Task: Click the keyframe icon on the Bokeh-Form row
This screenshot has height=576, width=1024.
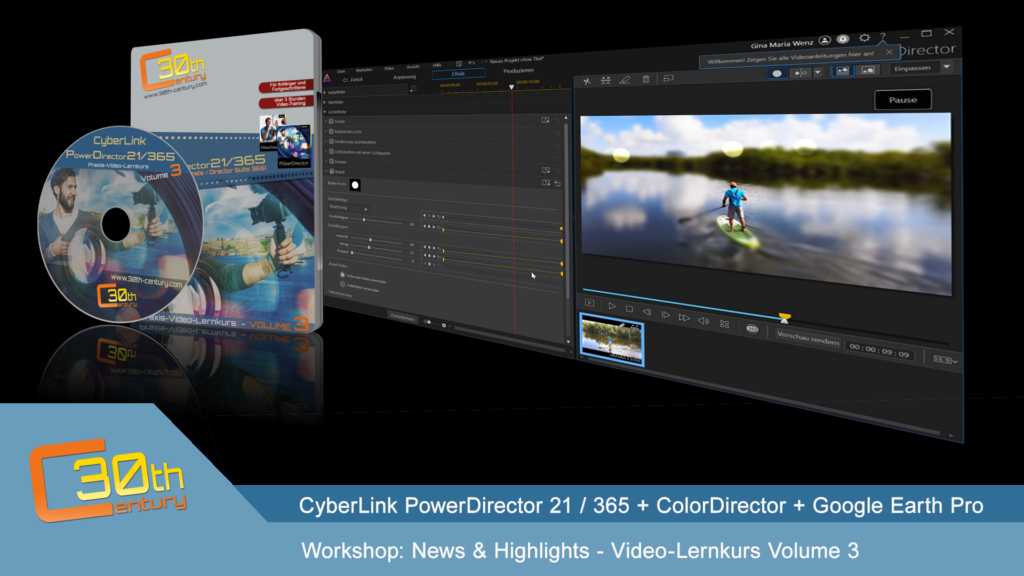Action: [545, 183]
